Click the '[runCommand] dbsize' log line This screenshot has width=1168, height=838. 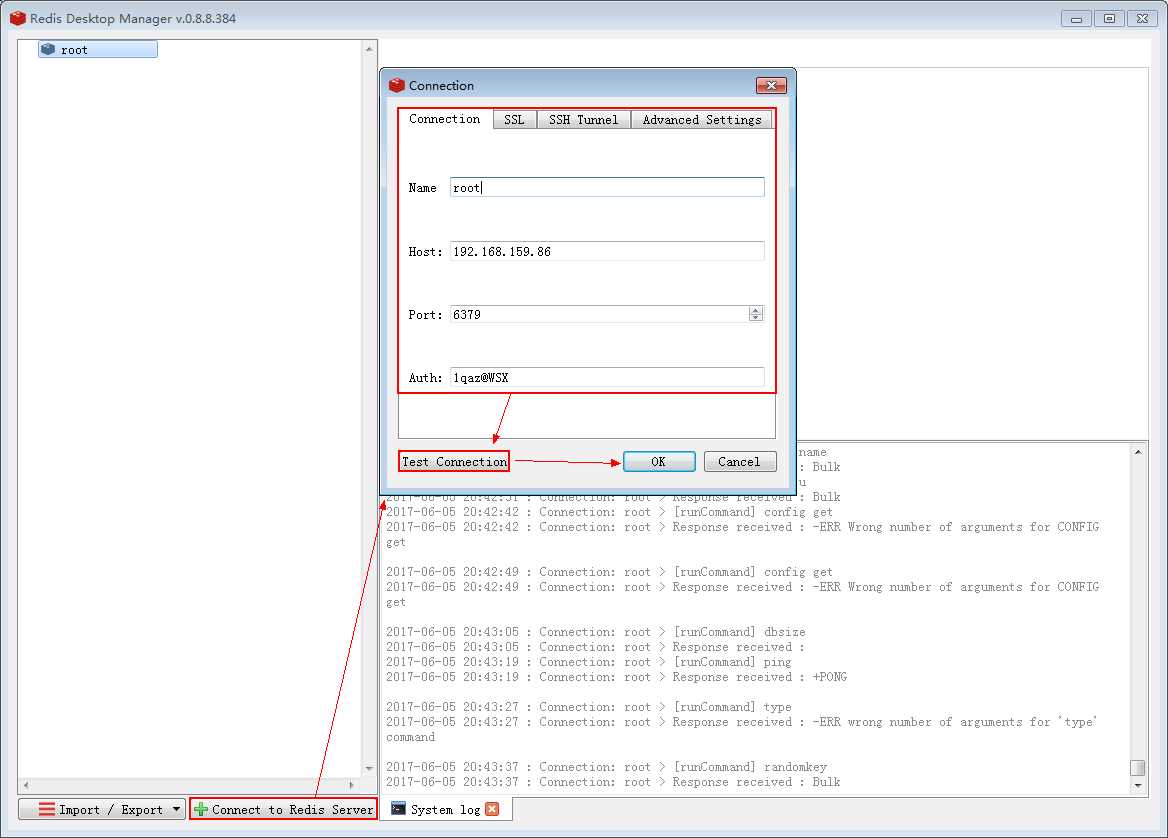595,632
